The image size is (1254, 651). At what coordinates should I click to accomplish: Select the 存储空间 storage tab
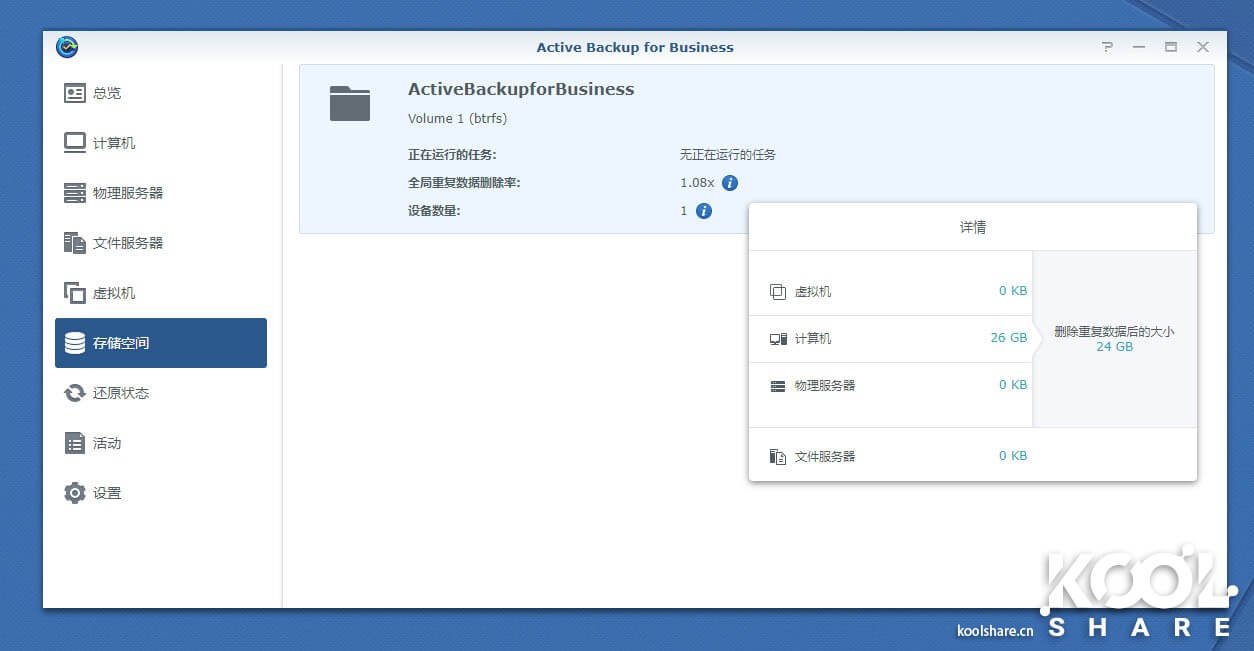[160, 343]
